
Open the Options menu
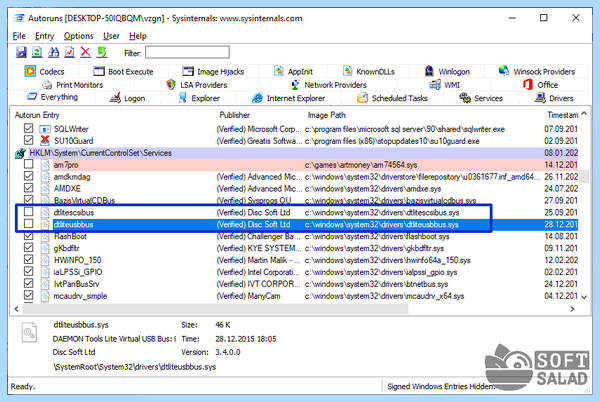pyautogui.click(x=78, y=36)
